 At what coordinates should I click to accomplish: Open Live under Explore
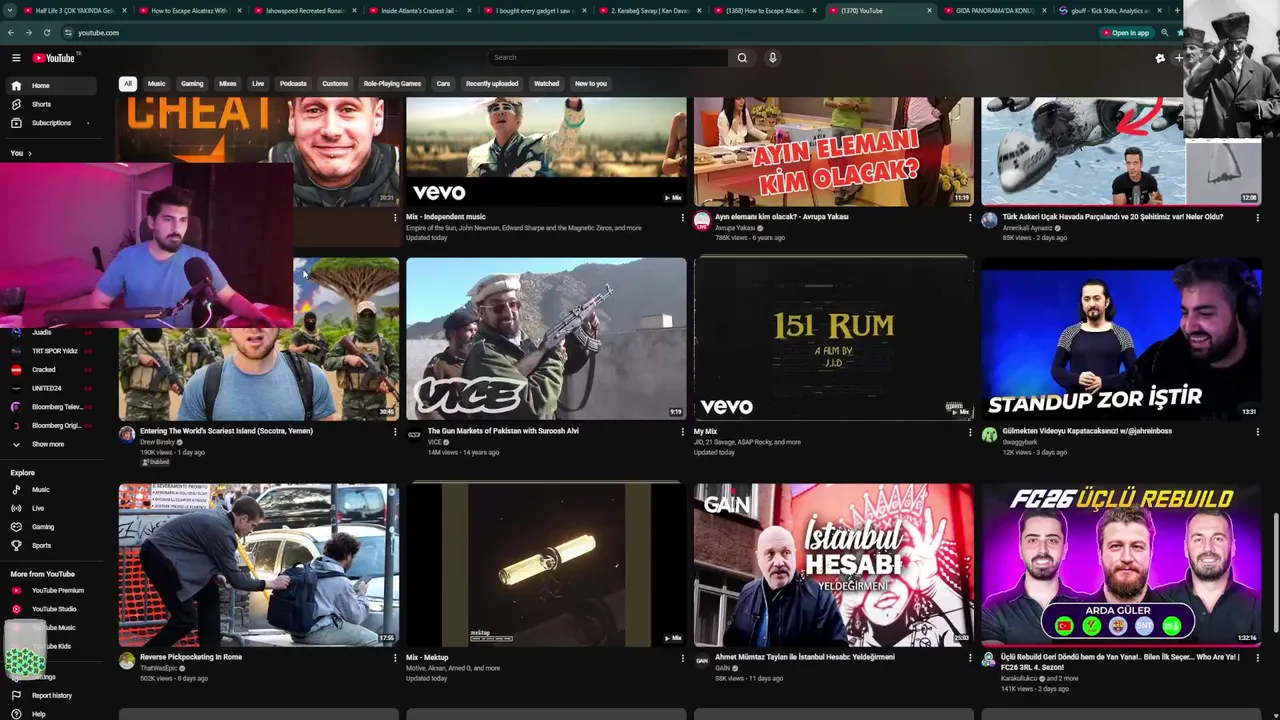click(x=50, y=508)
